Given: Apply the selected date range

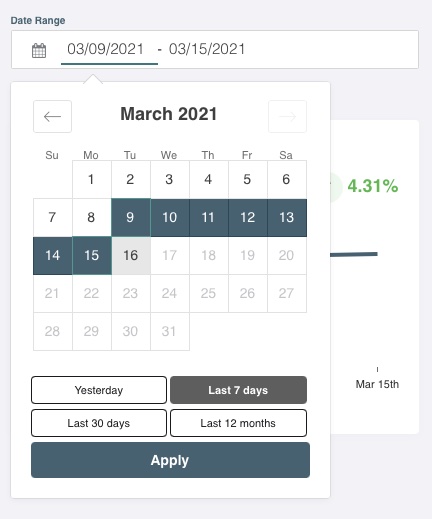Looking at the screenshot, I should (x=170, y=460).
